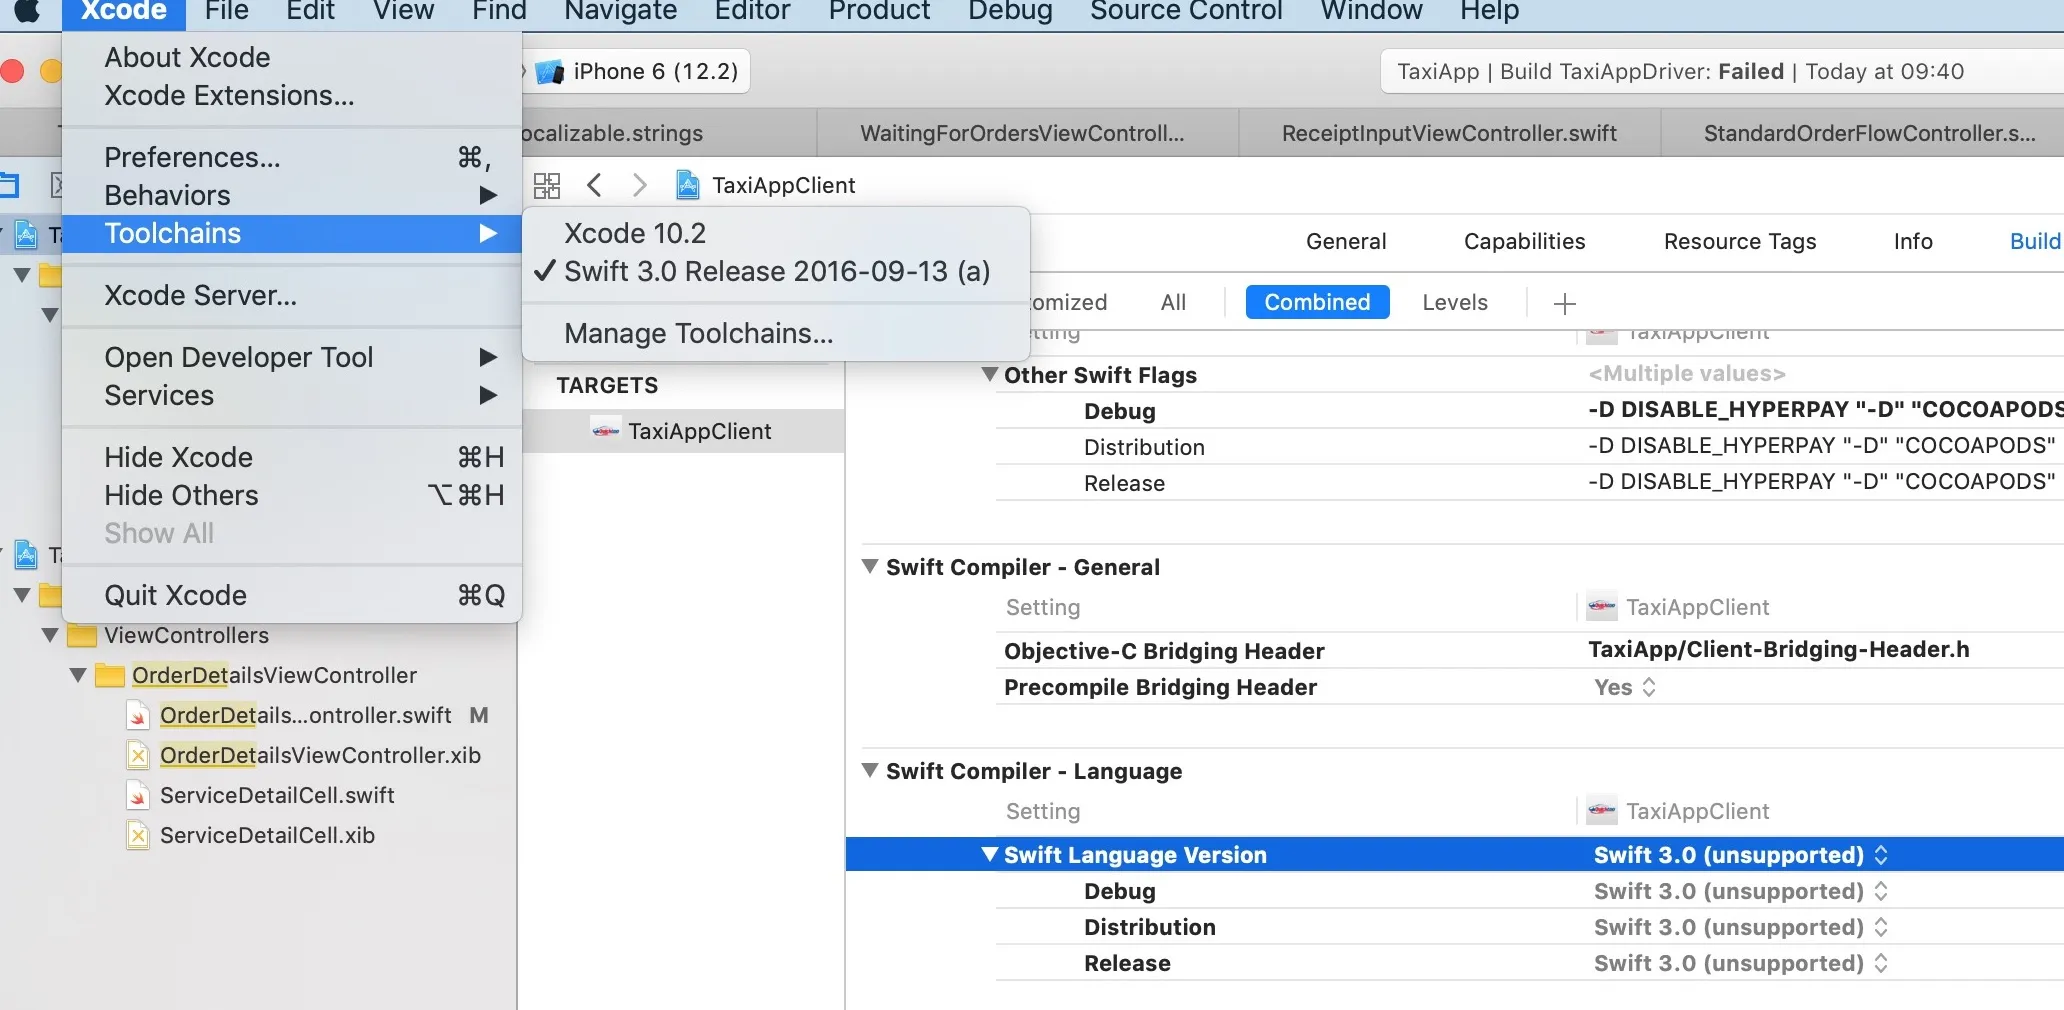The image size is (2064, 1010).
Task: Open the Source Control menu
Action: pos(1186,11)
